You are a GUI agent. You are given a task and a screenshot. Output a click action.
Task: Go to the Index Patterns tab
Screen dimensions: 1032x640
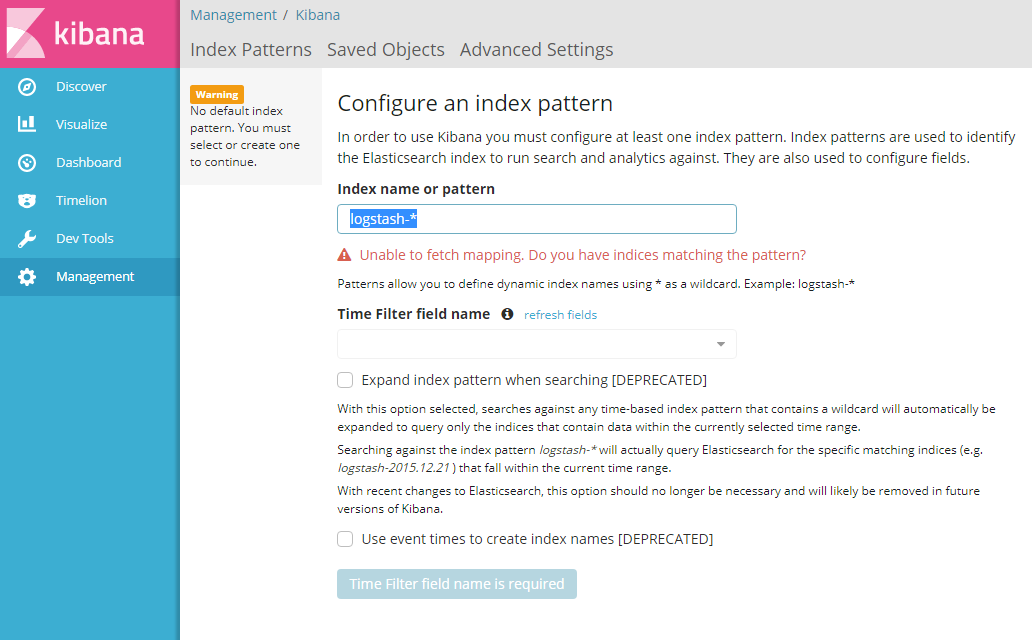tap(251, 49)
